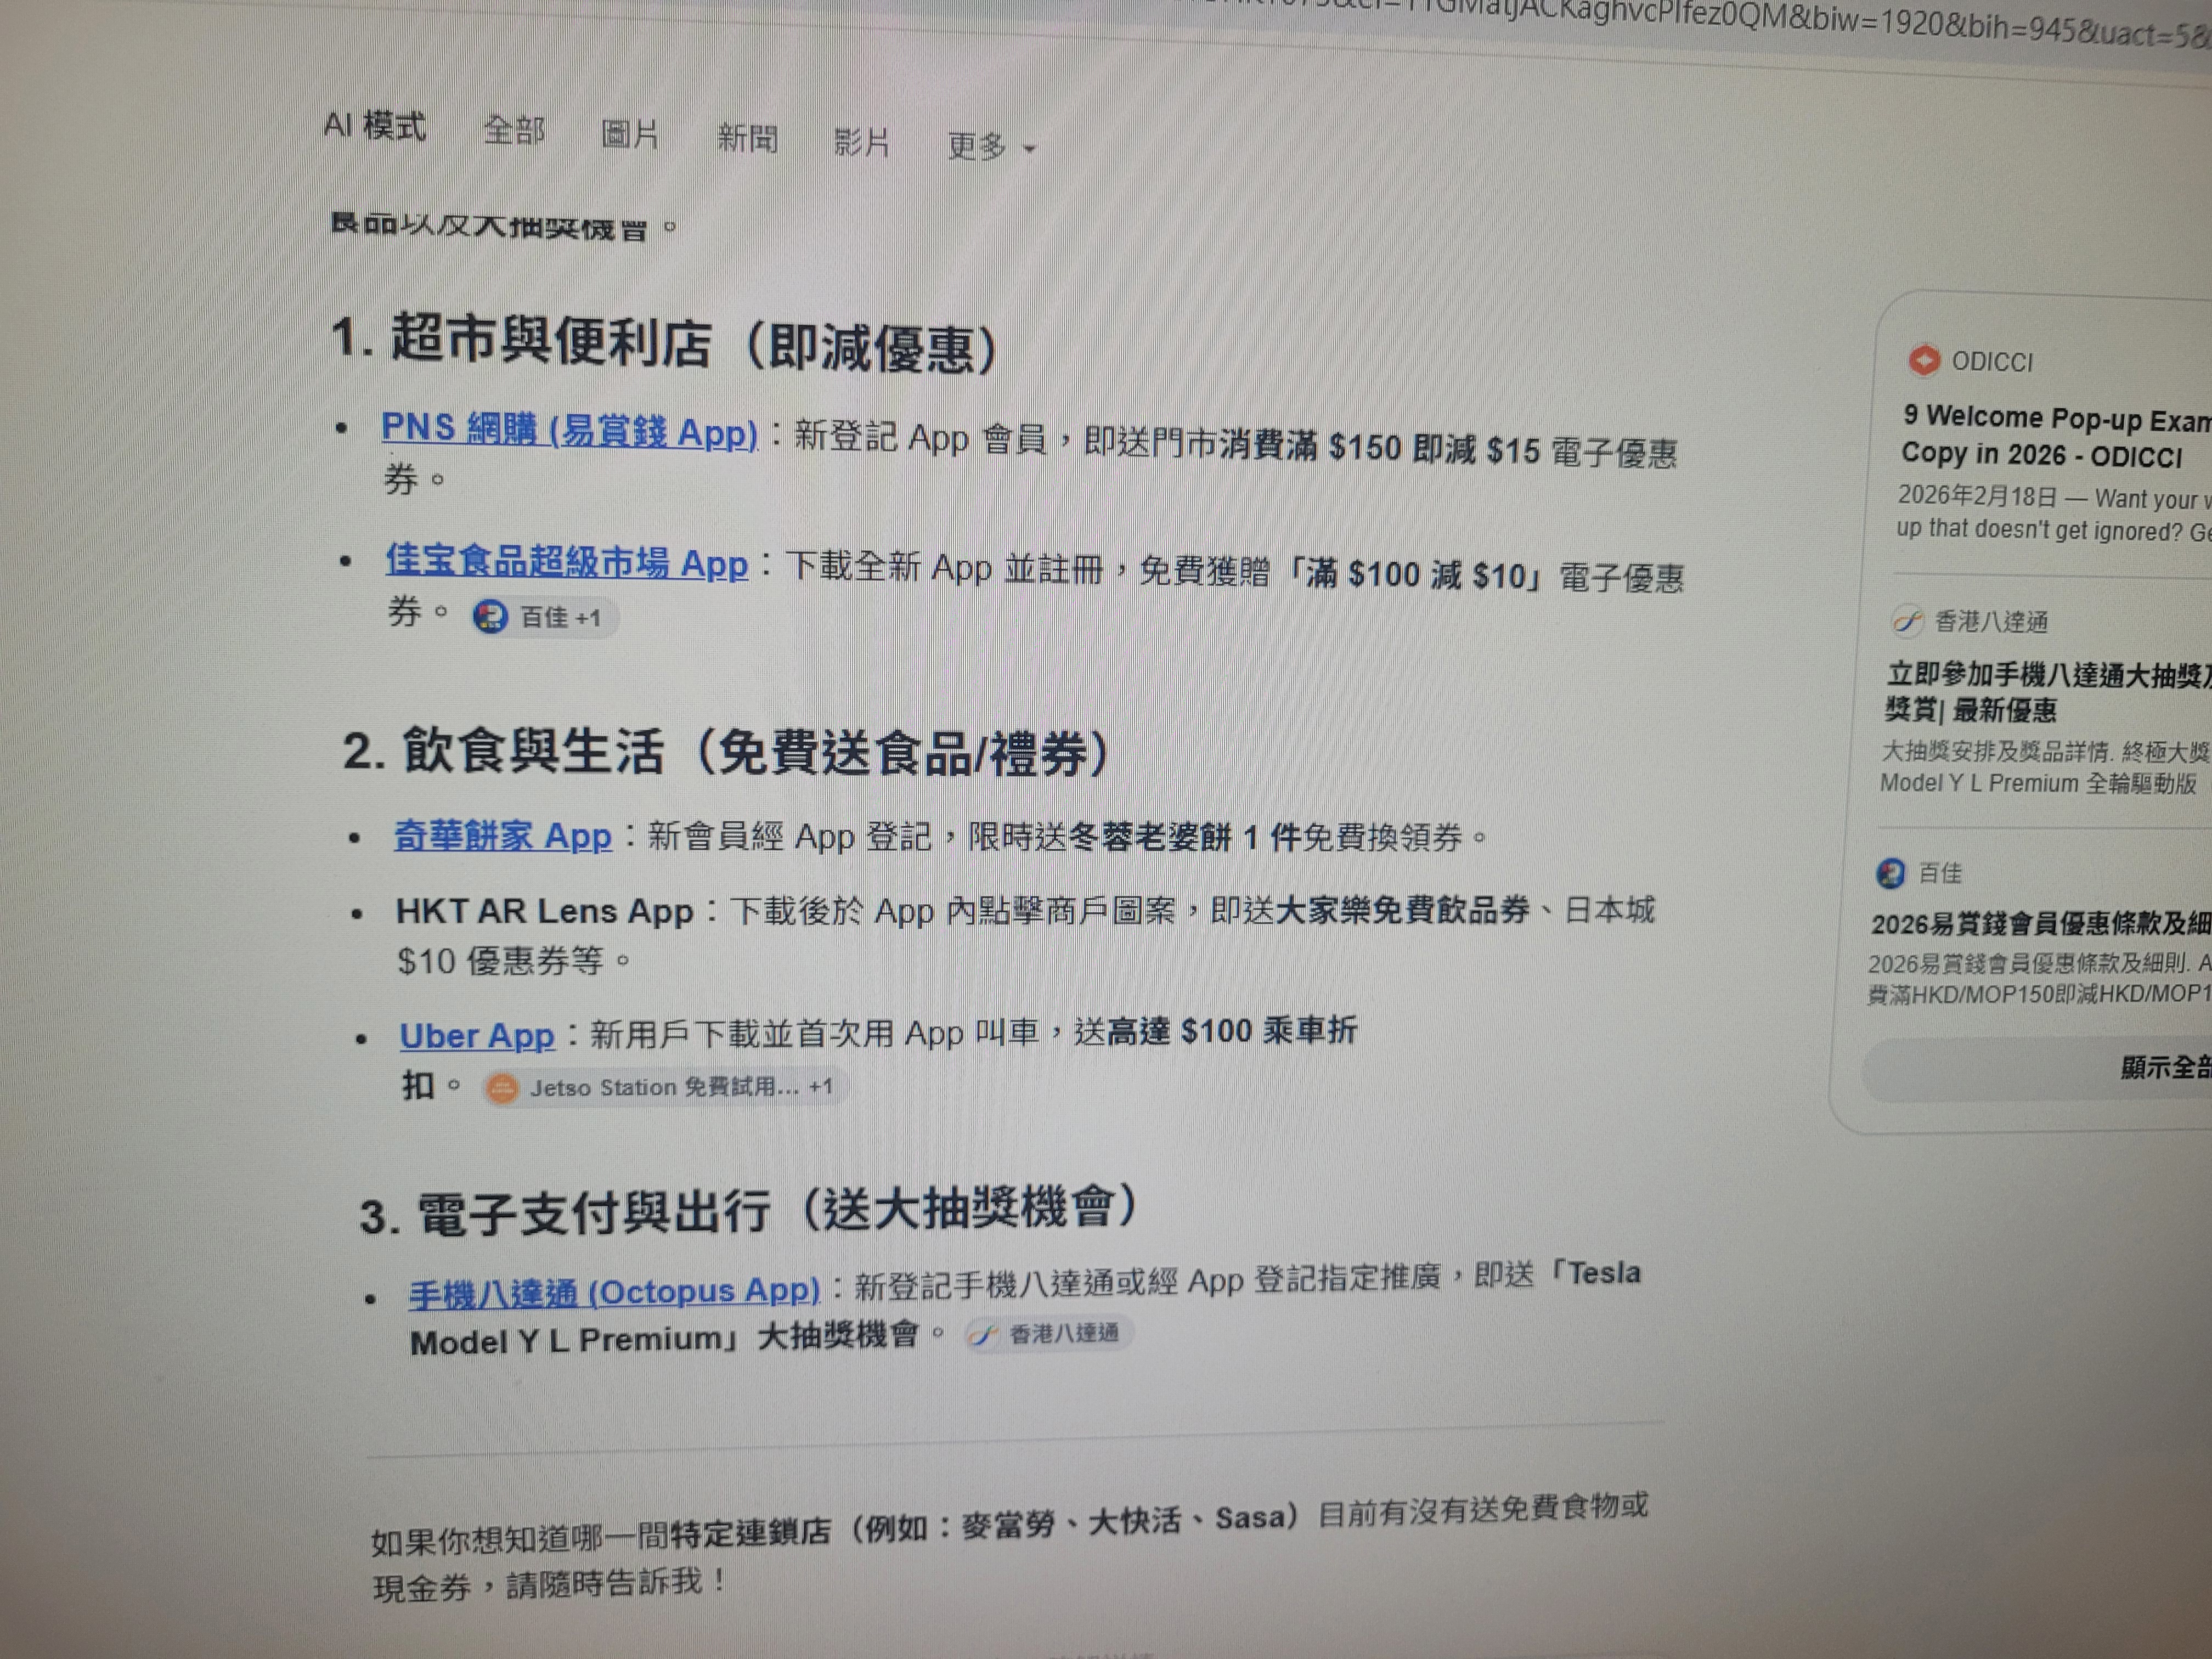Click the 香港八達通 logo icon in sidebar
This screenshot has width=2212, height=1659.
(x=1907, y=621)
